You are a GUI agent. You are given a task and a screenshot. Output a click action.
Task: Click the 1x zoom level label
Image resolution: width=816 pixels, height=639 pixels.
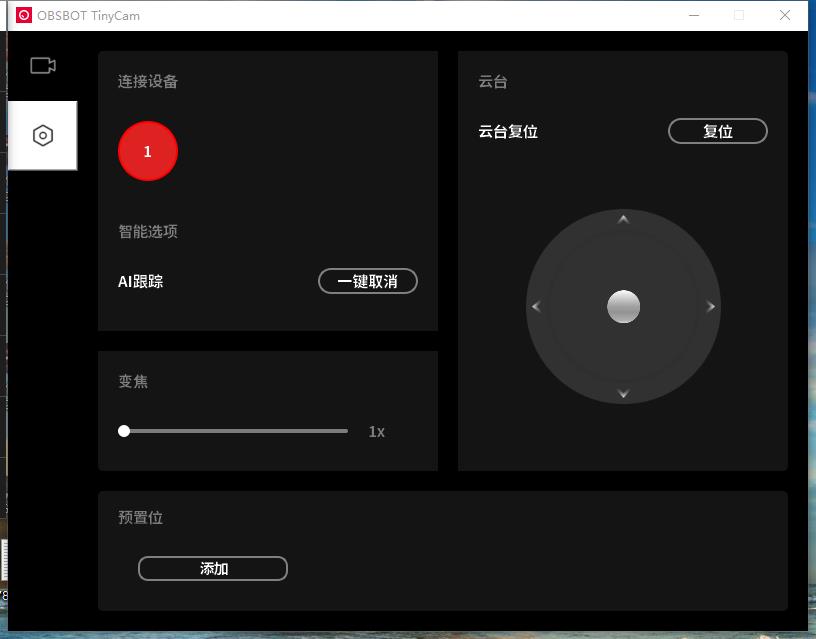pos(376,431)
